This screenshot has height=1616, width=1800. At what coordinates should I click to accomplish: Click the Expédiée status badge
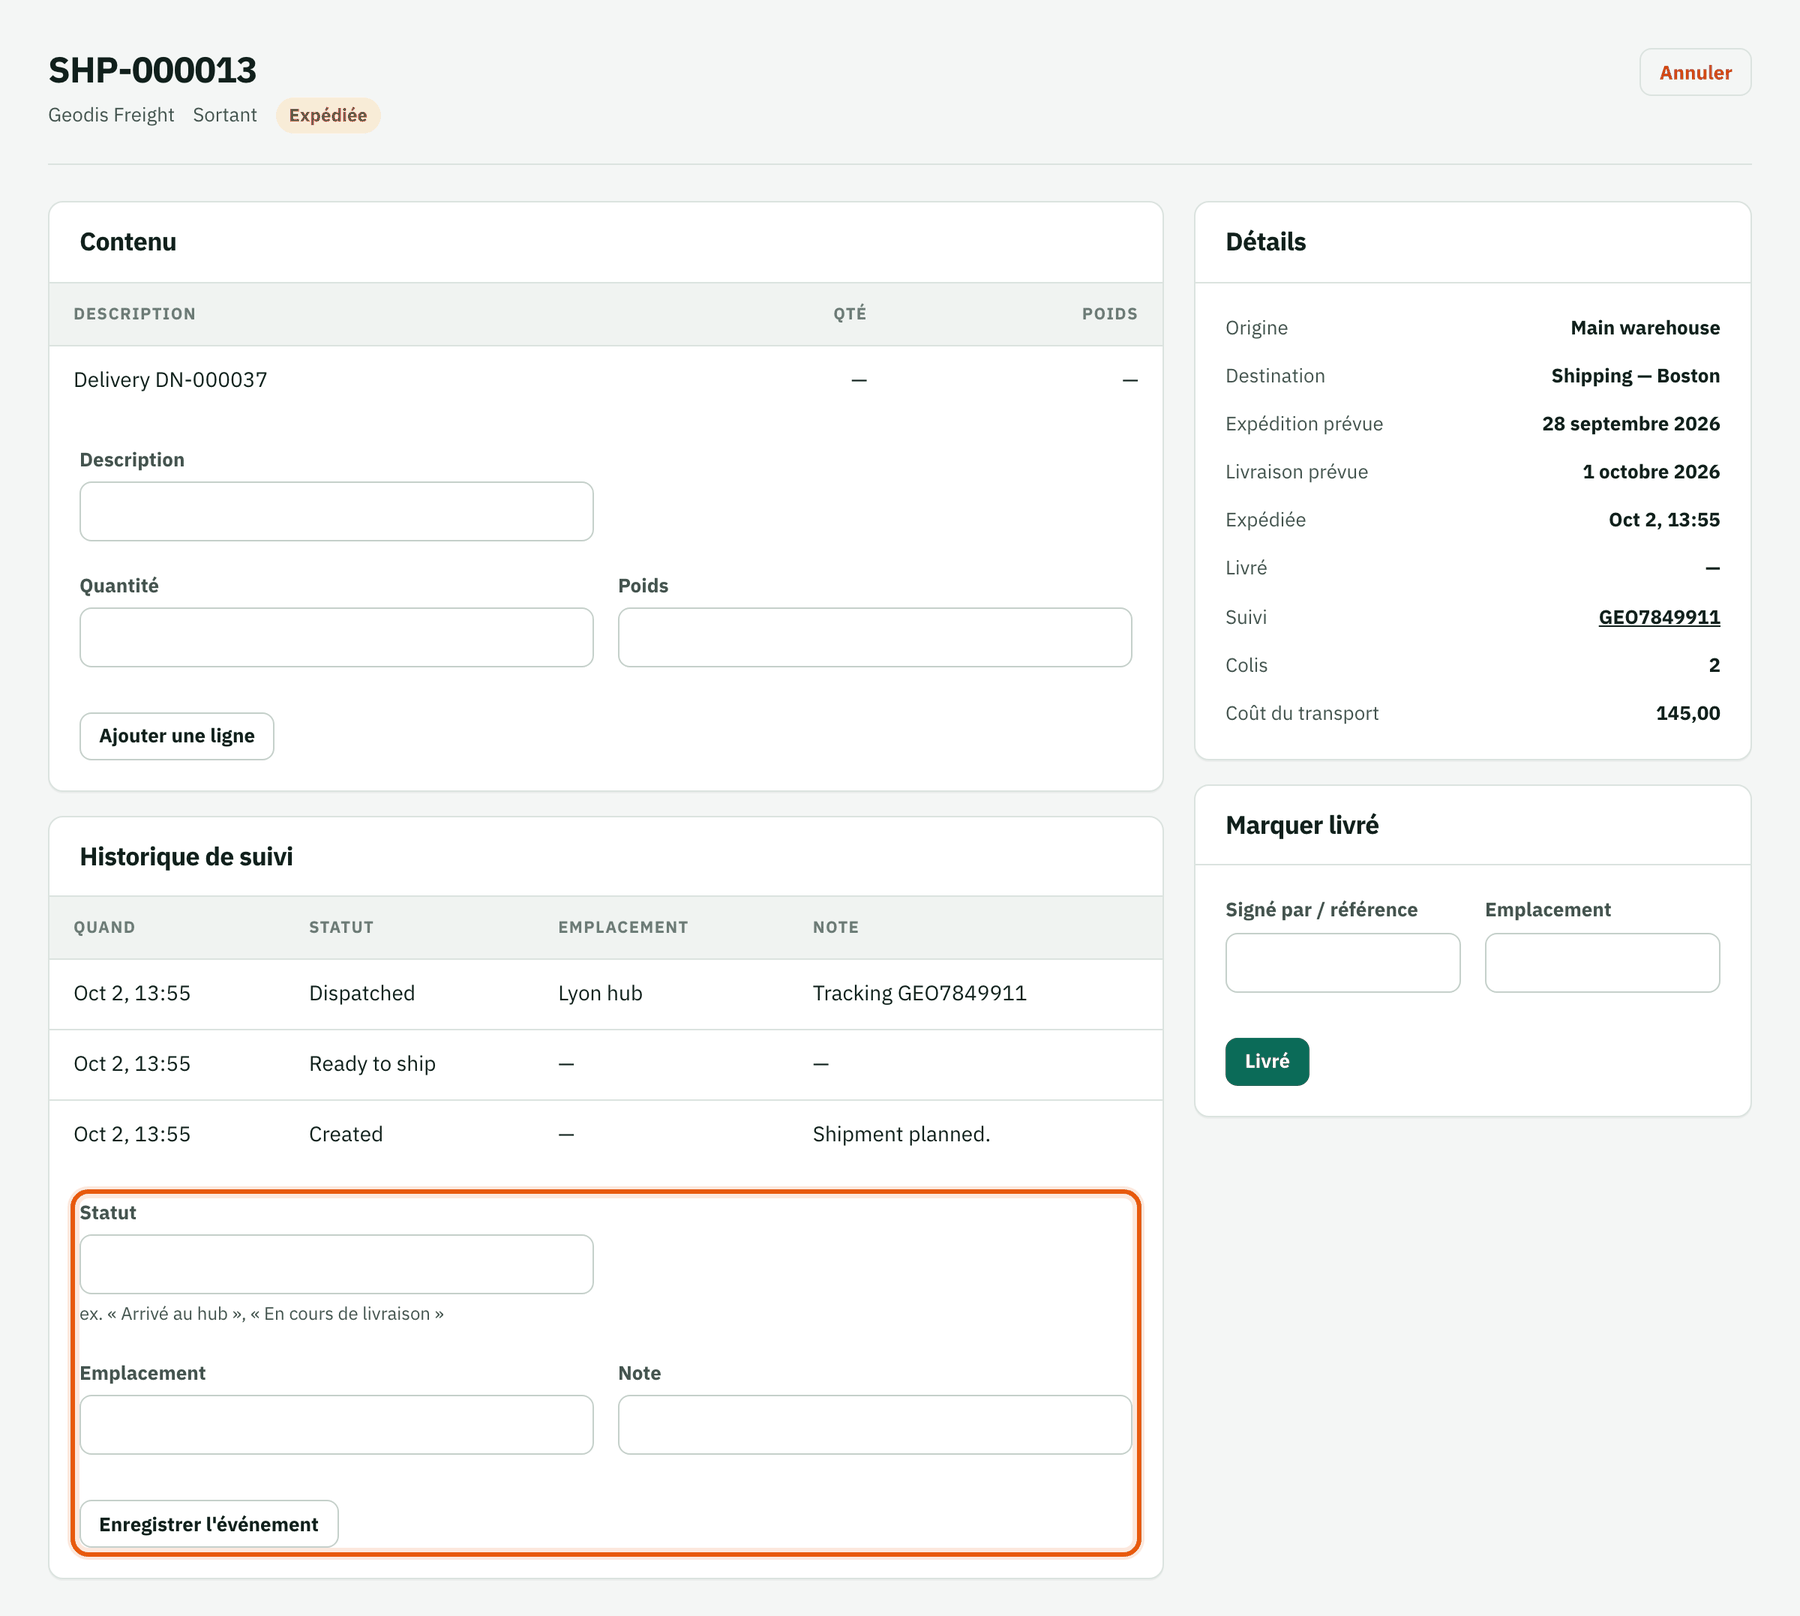(x=328, y=115)
